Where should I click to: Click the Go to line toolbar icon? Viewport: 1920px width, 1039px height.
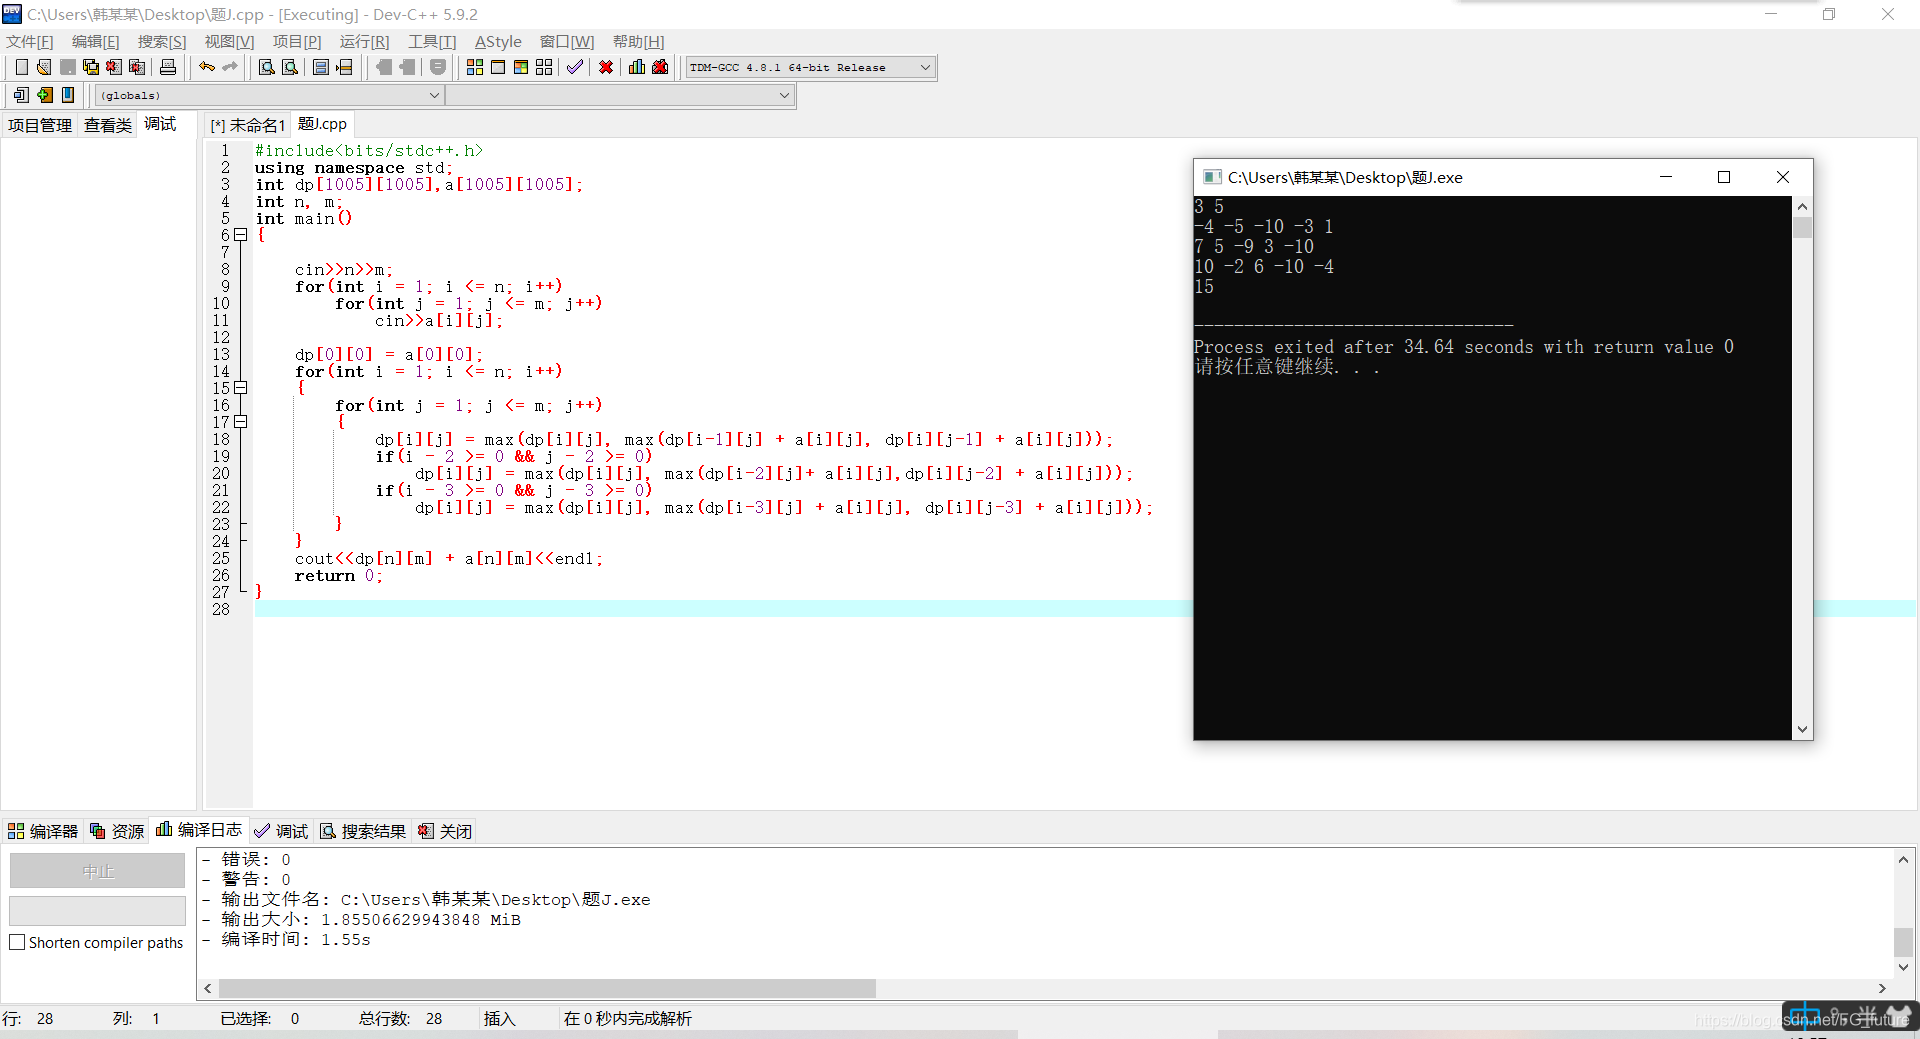point(345,67)
